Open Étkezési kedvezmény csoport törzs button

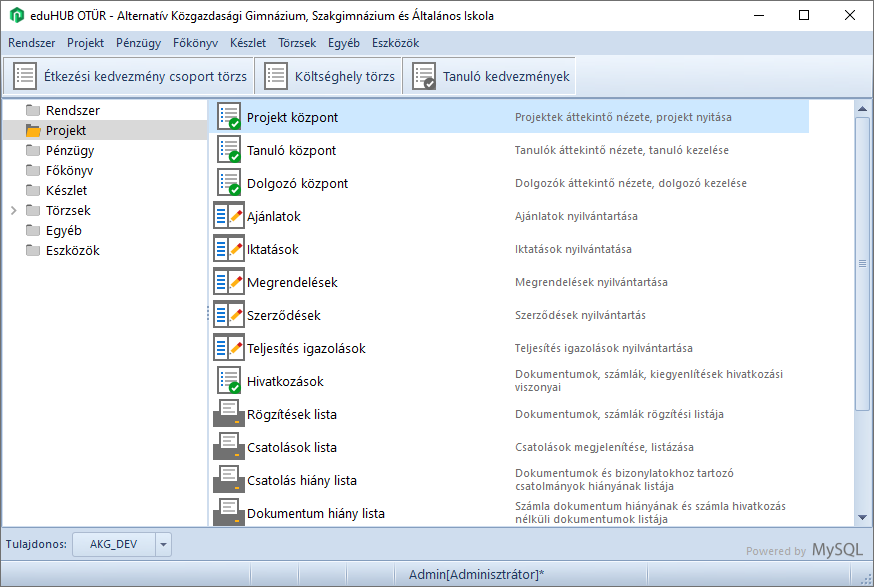[x=129, y=76]
